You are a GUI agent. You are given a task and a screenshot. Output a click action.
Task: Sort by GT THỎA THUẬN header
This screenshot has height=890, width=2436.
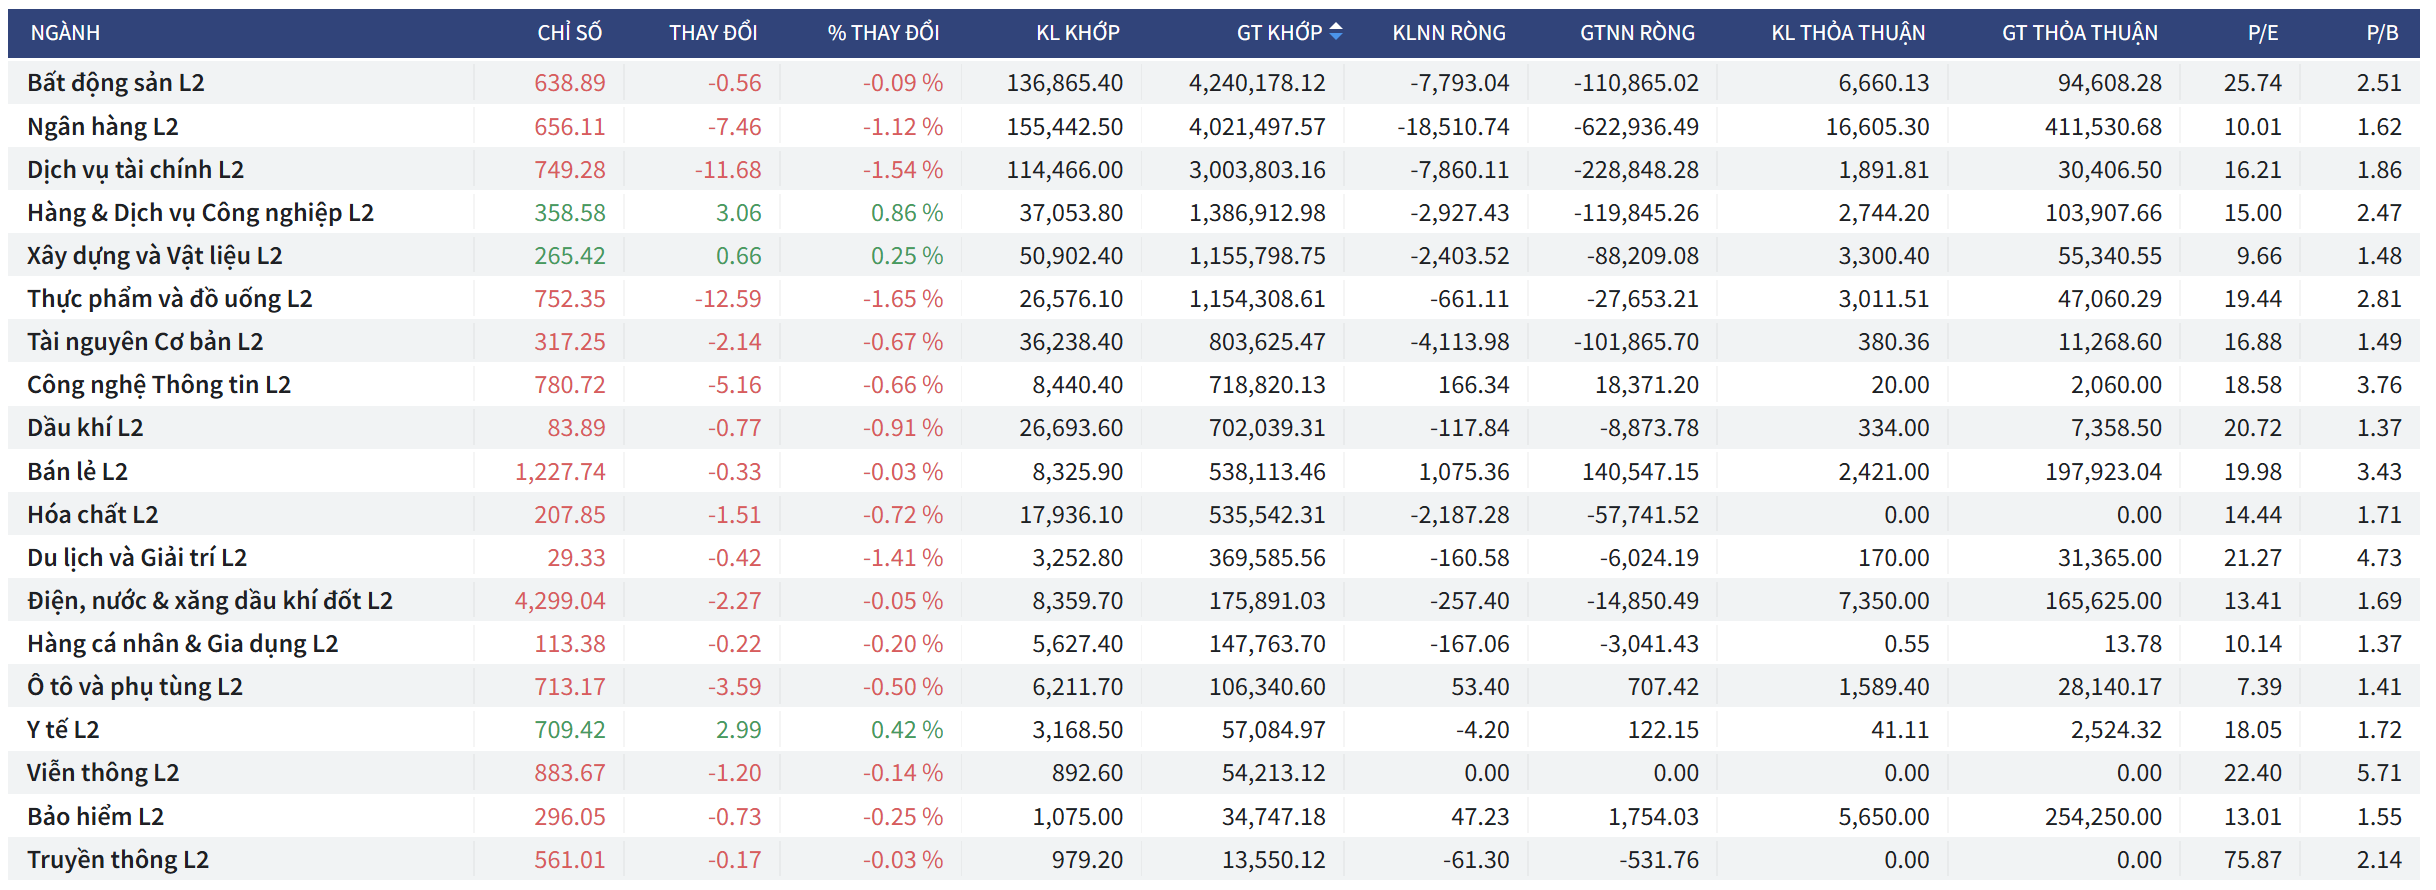[2079, 33]
